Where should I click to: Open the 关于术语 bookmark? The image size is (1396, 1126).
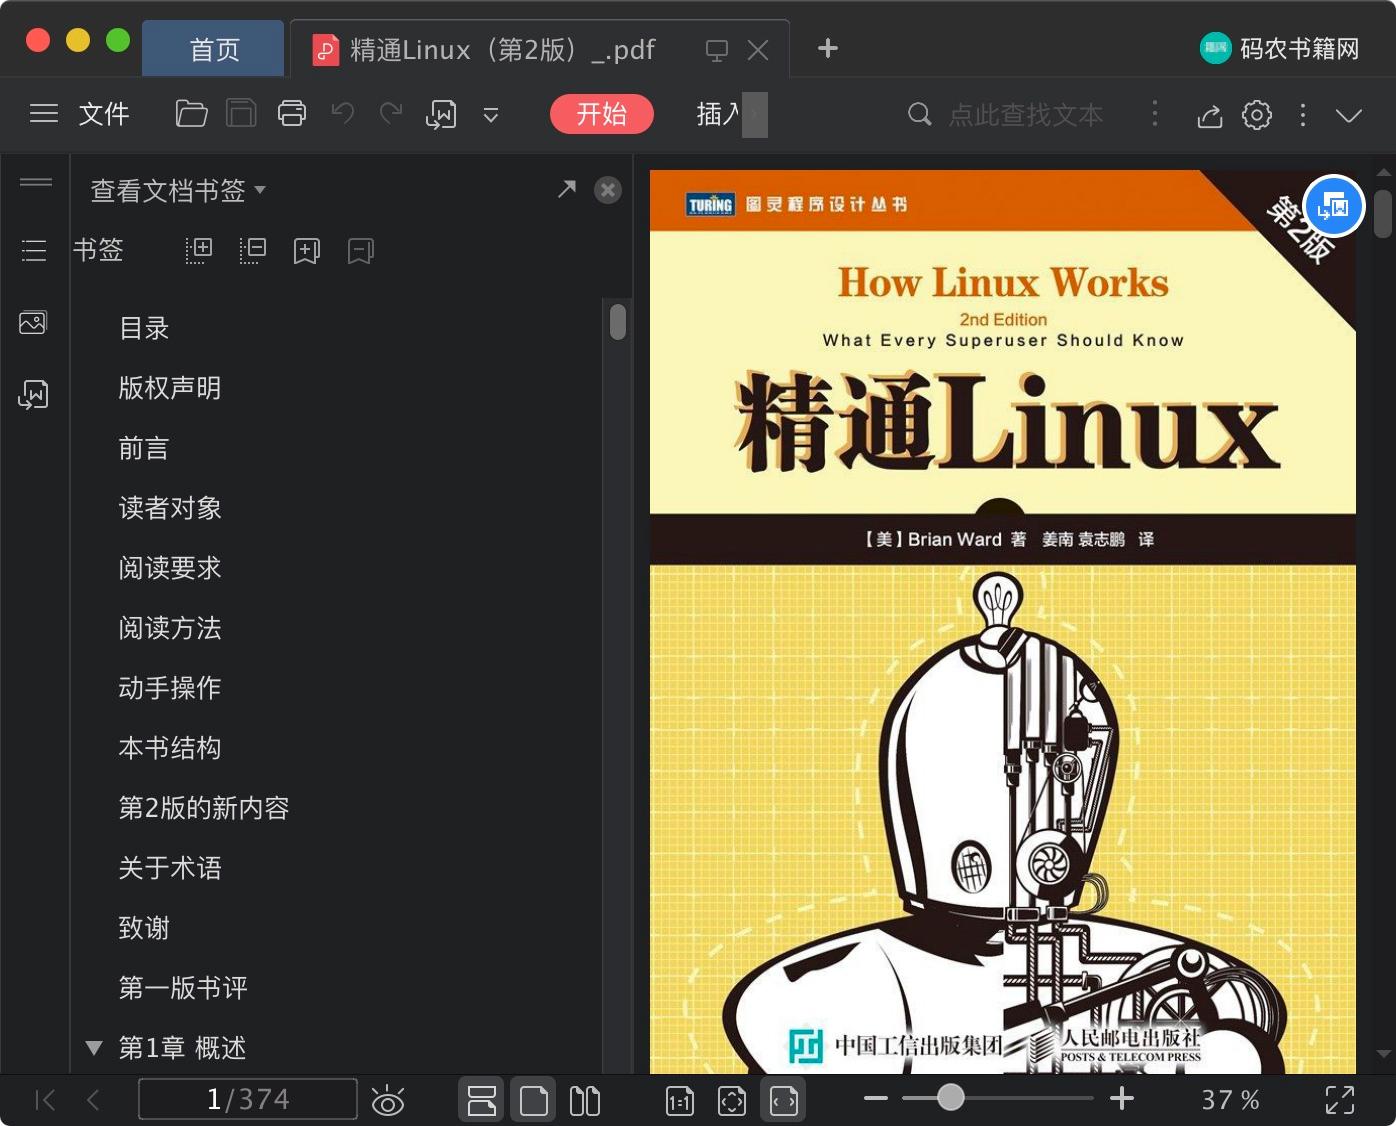[x=170, y=868]
